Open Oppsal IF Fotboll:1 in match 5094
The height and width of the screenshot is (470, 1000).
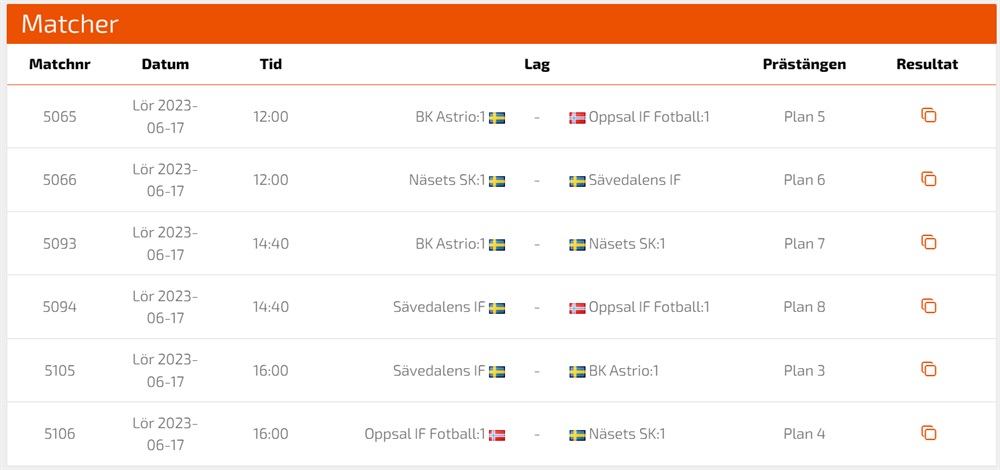649,307
